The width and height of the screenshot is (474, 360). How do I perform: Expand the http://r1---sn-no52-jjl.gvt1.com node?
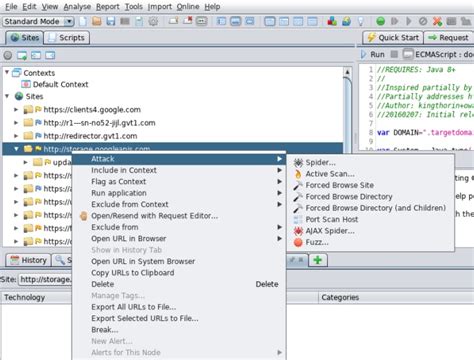tap(16, 123)
